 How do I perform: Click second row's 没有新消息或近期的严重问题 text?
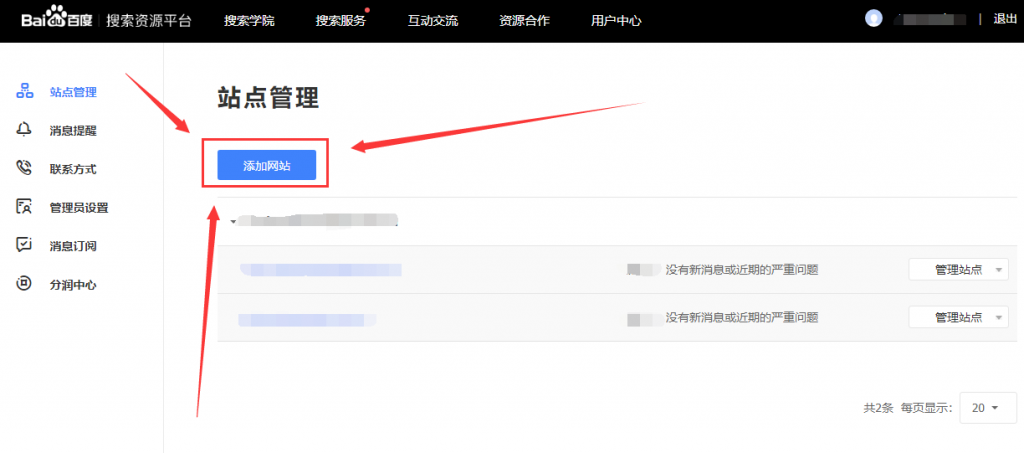pos(742,317)
